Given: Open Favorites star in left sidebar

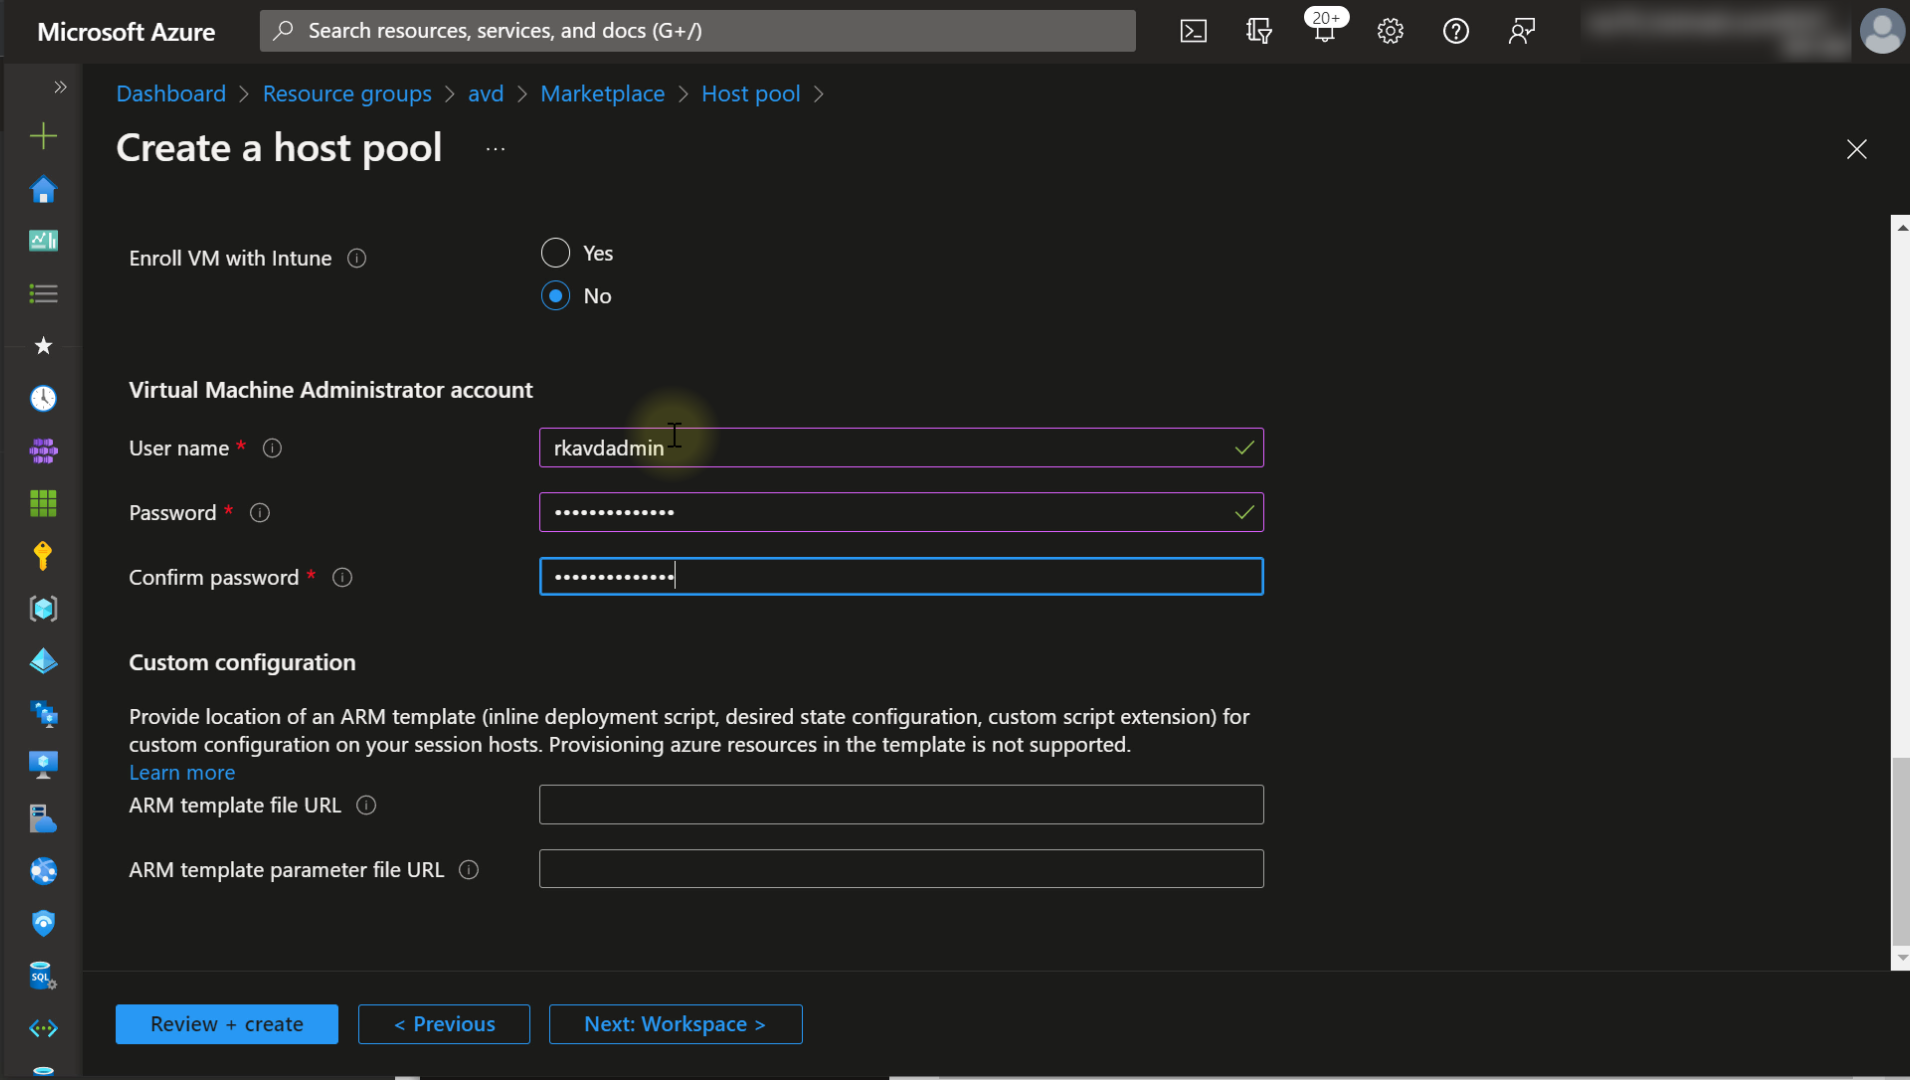Looking at the screenshot, I should [43, 346].
